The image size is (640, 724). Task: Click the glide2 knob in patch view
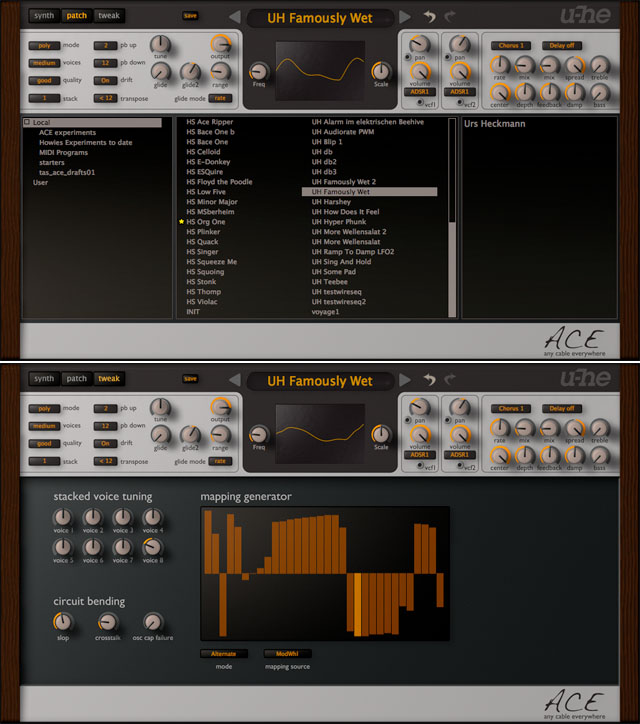click(x=190, y=72)
